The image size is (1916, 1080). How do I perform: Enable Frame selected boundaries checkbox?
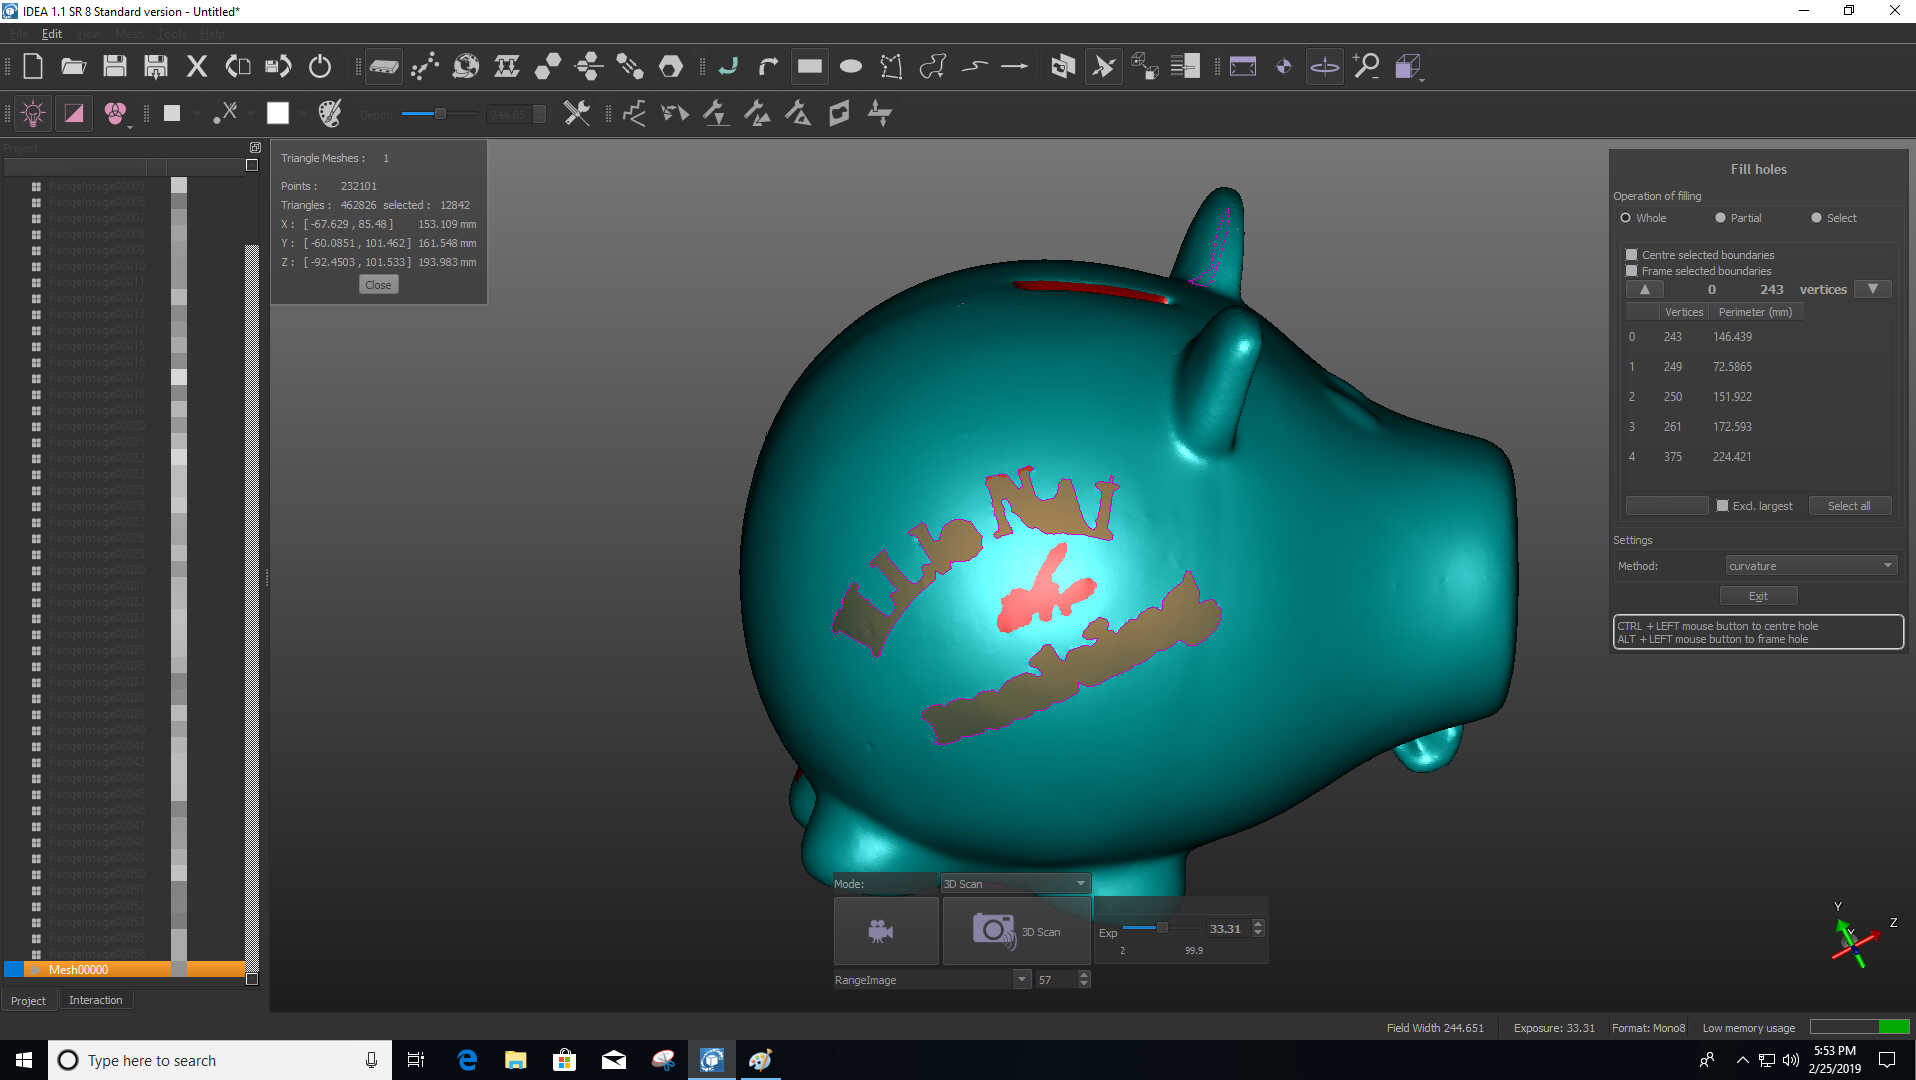pos(1631,271)
